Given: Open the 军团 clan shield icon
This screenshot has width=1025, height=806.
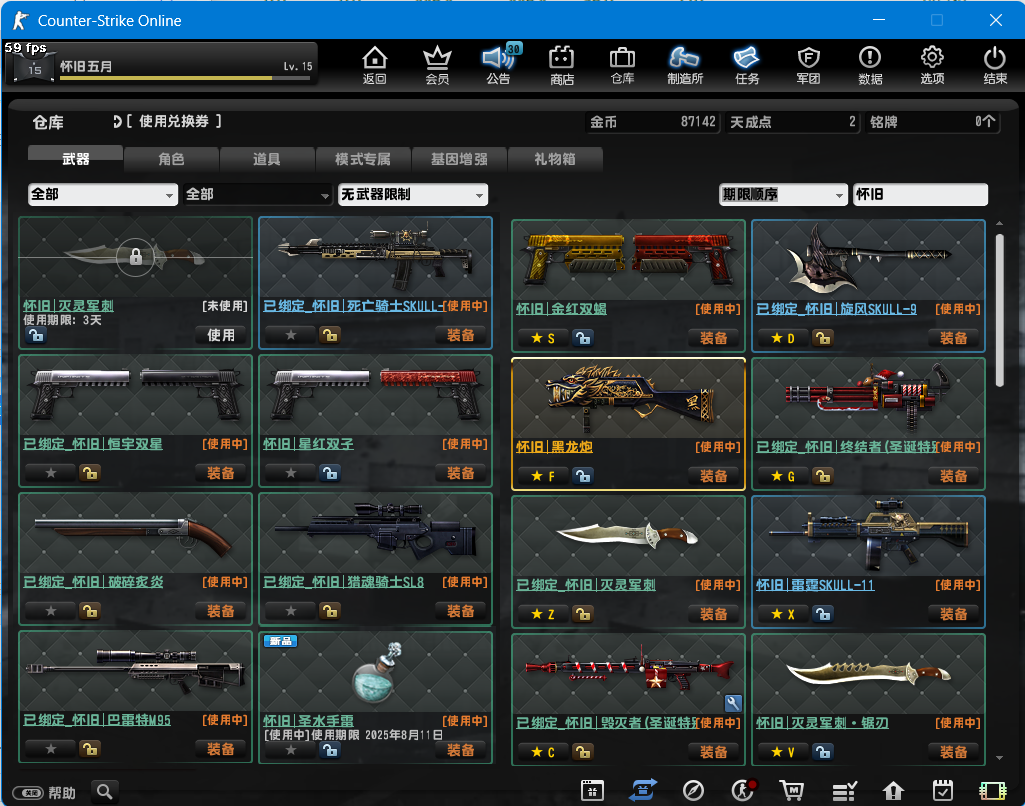Looking at the screenshot, I should pyautogui.click(x=809, y=65).
